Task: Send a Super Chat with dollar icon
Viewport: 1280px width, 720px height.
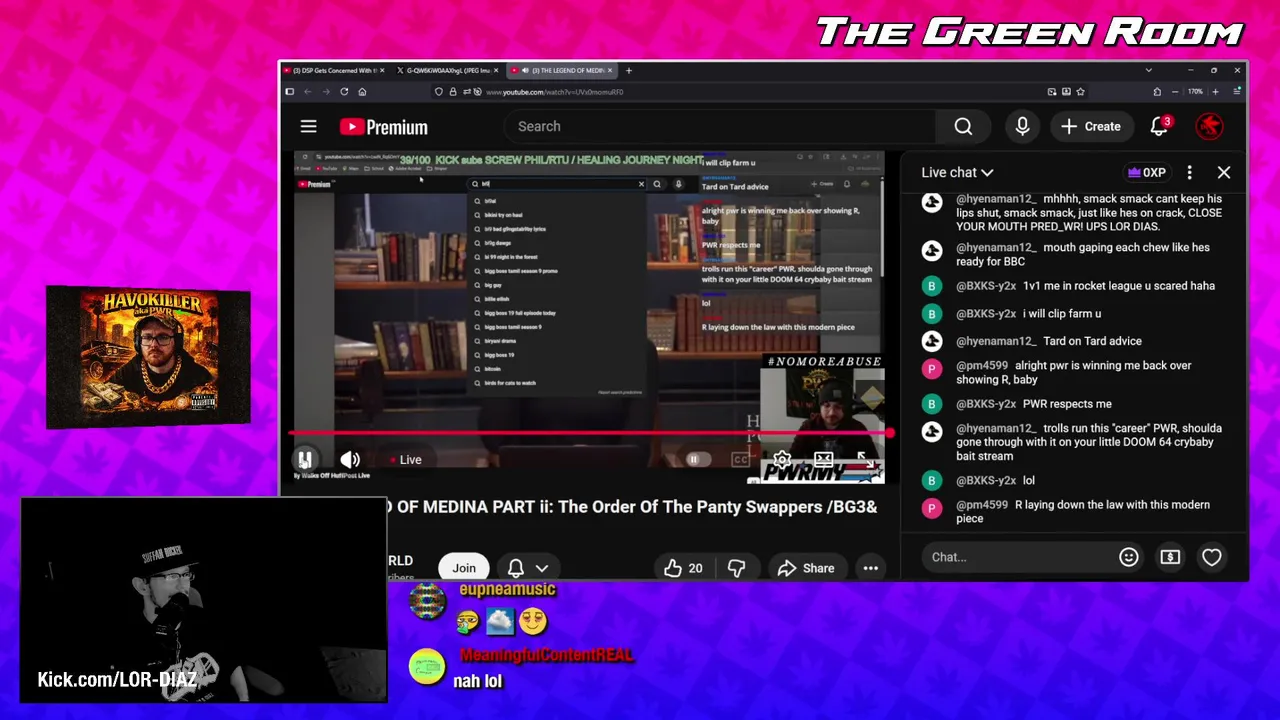Action: (1170, 557)
